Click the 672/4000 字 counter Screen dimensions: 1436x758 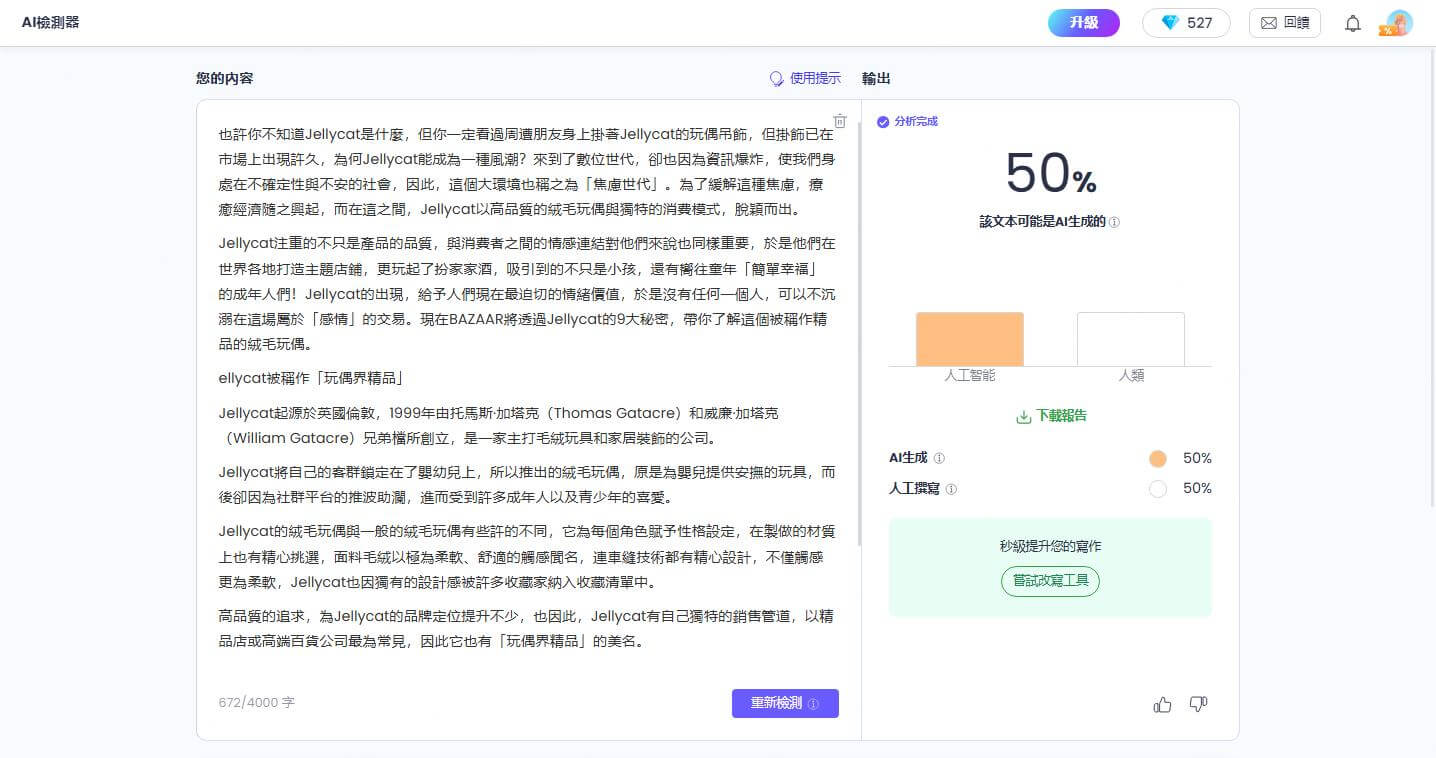(257, 702)
